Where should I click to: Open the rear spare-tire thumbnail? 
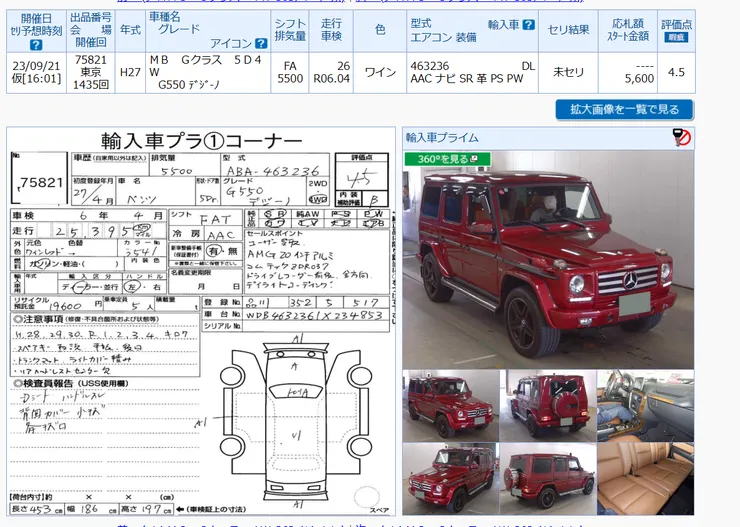point(548,405)
